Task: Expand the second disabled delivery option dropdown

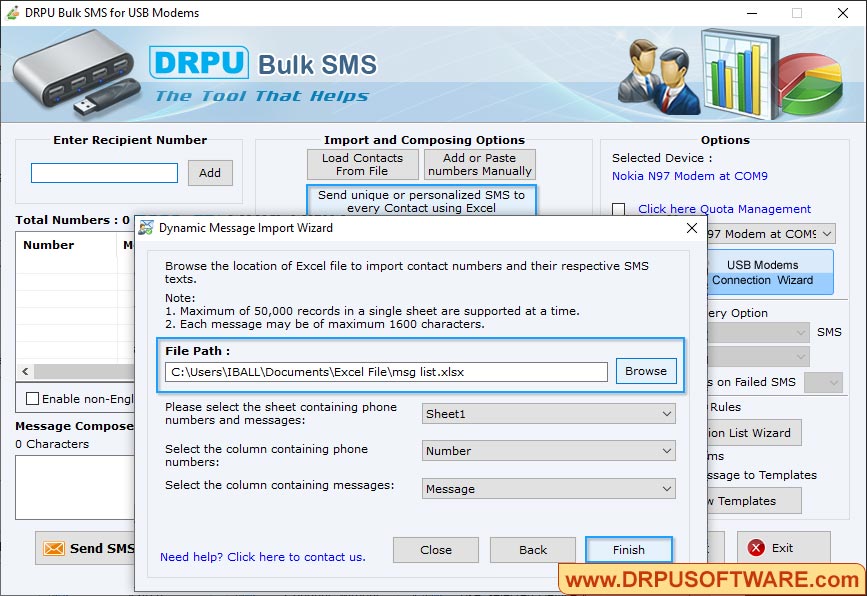Action: [x=758, y=357]
